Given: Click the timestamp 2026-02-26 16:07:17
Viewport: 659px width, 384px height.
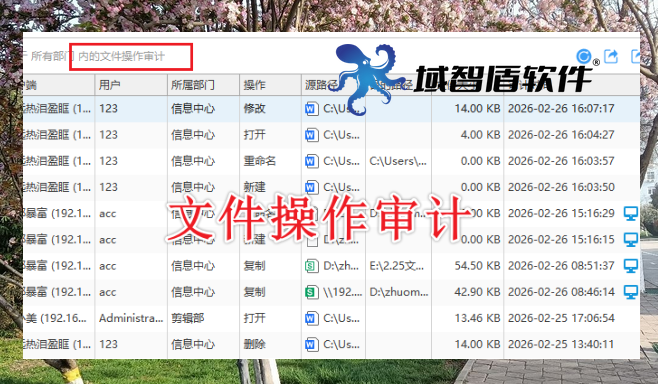Looking at the screenshot, I should click(561, 108).
